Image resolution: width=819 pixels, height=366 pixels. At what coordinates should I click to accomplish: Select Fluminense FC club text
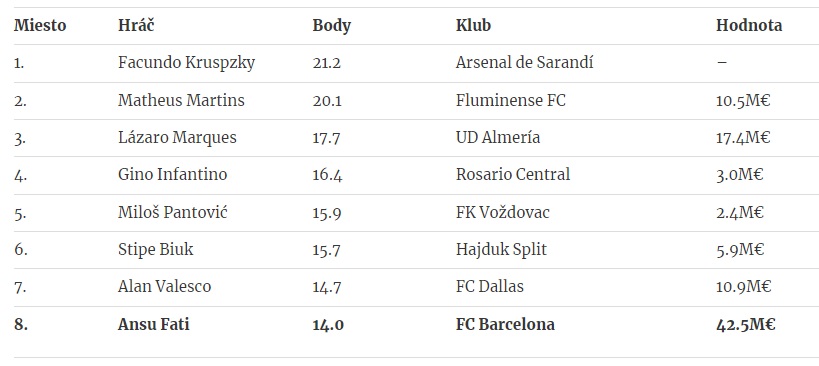(510, 100)
